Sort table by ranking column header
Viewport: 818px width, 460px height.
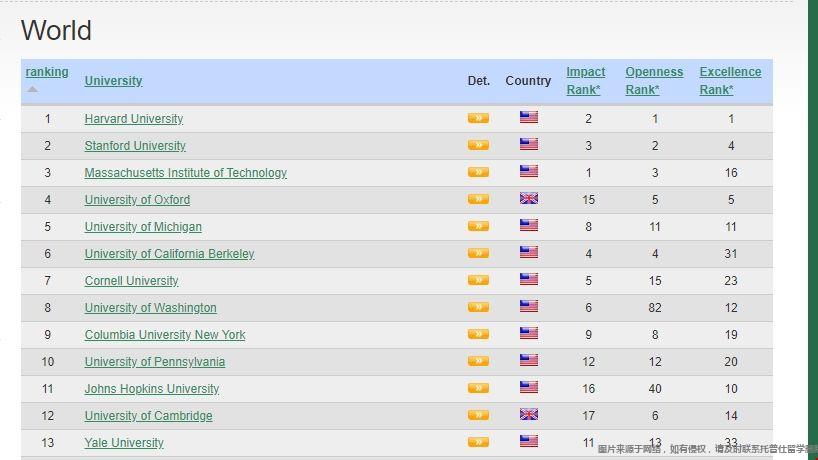click(x=47, y=72)
